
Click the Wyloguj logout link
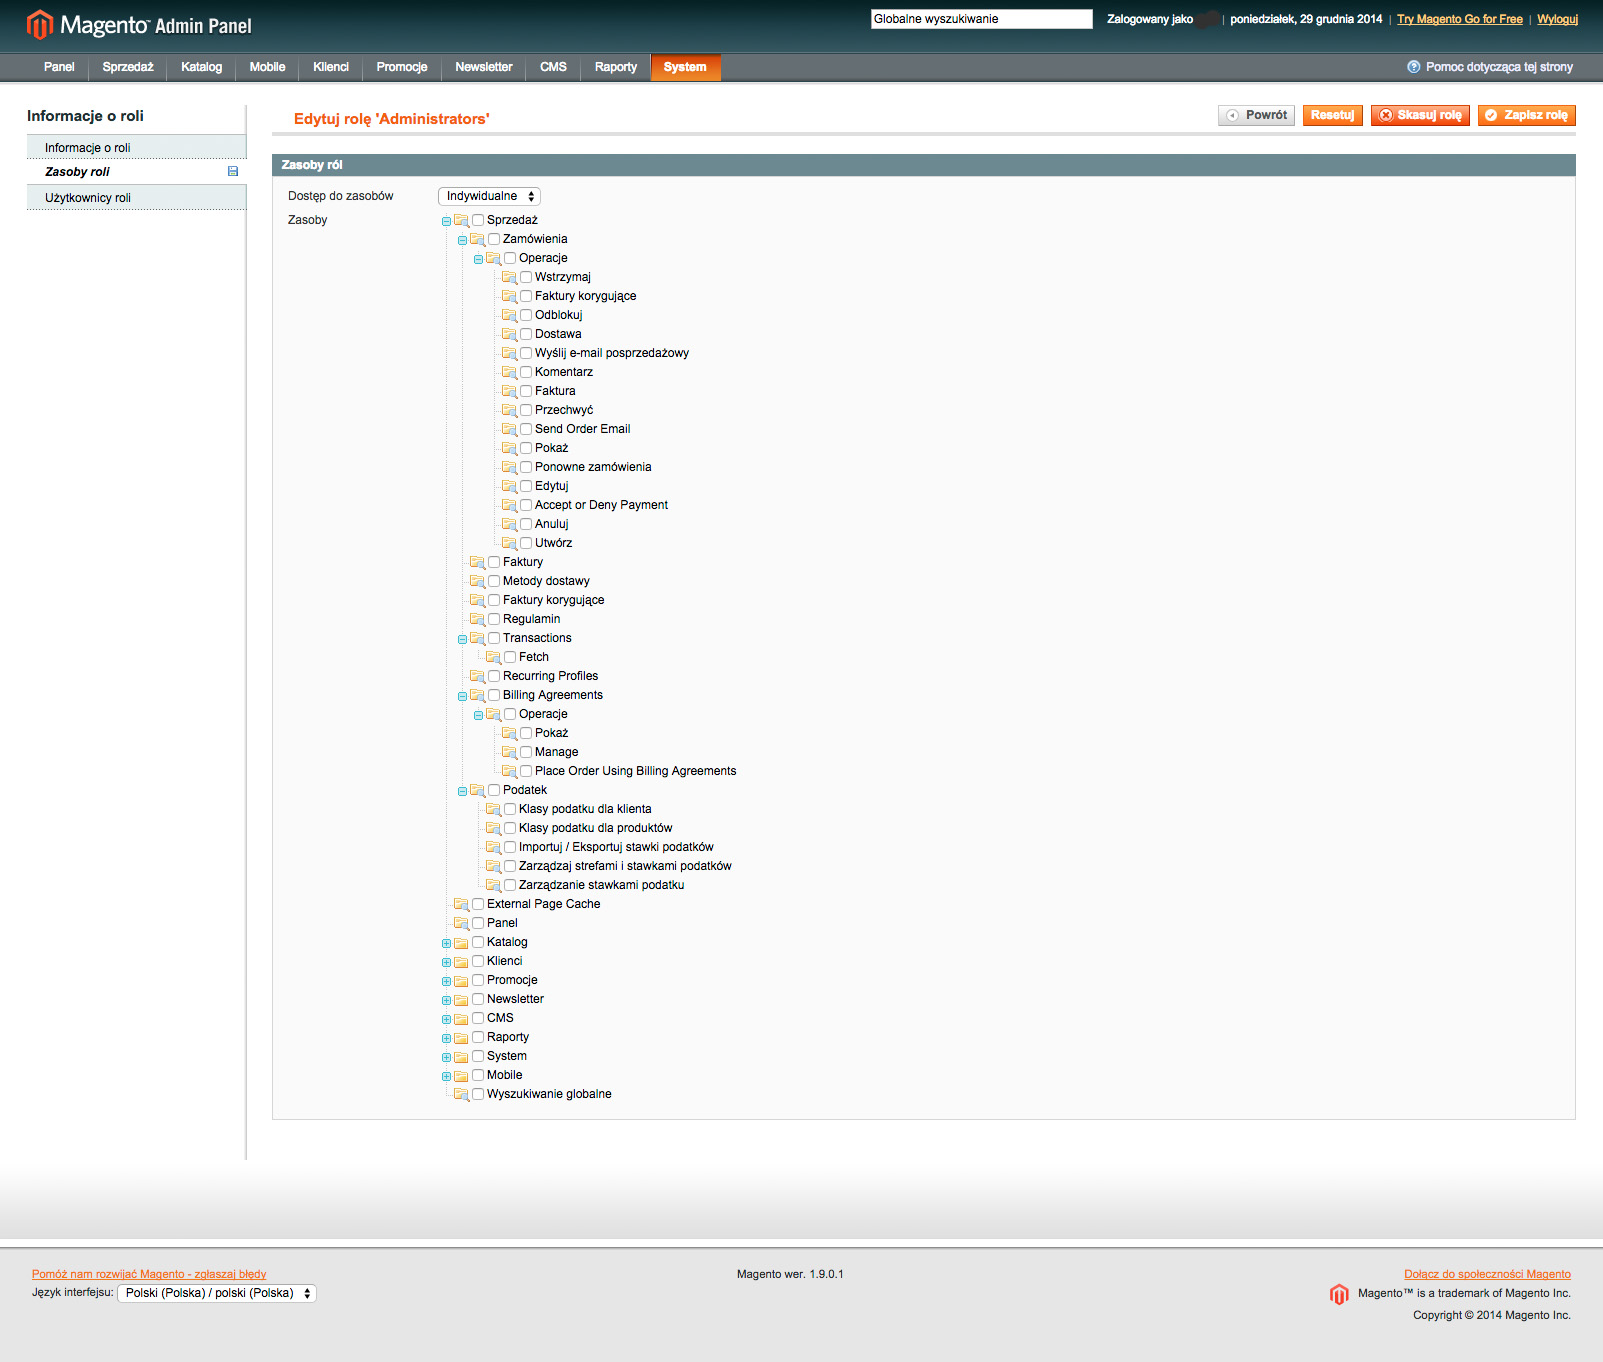pos(1557,19)
